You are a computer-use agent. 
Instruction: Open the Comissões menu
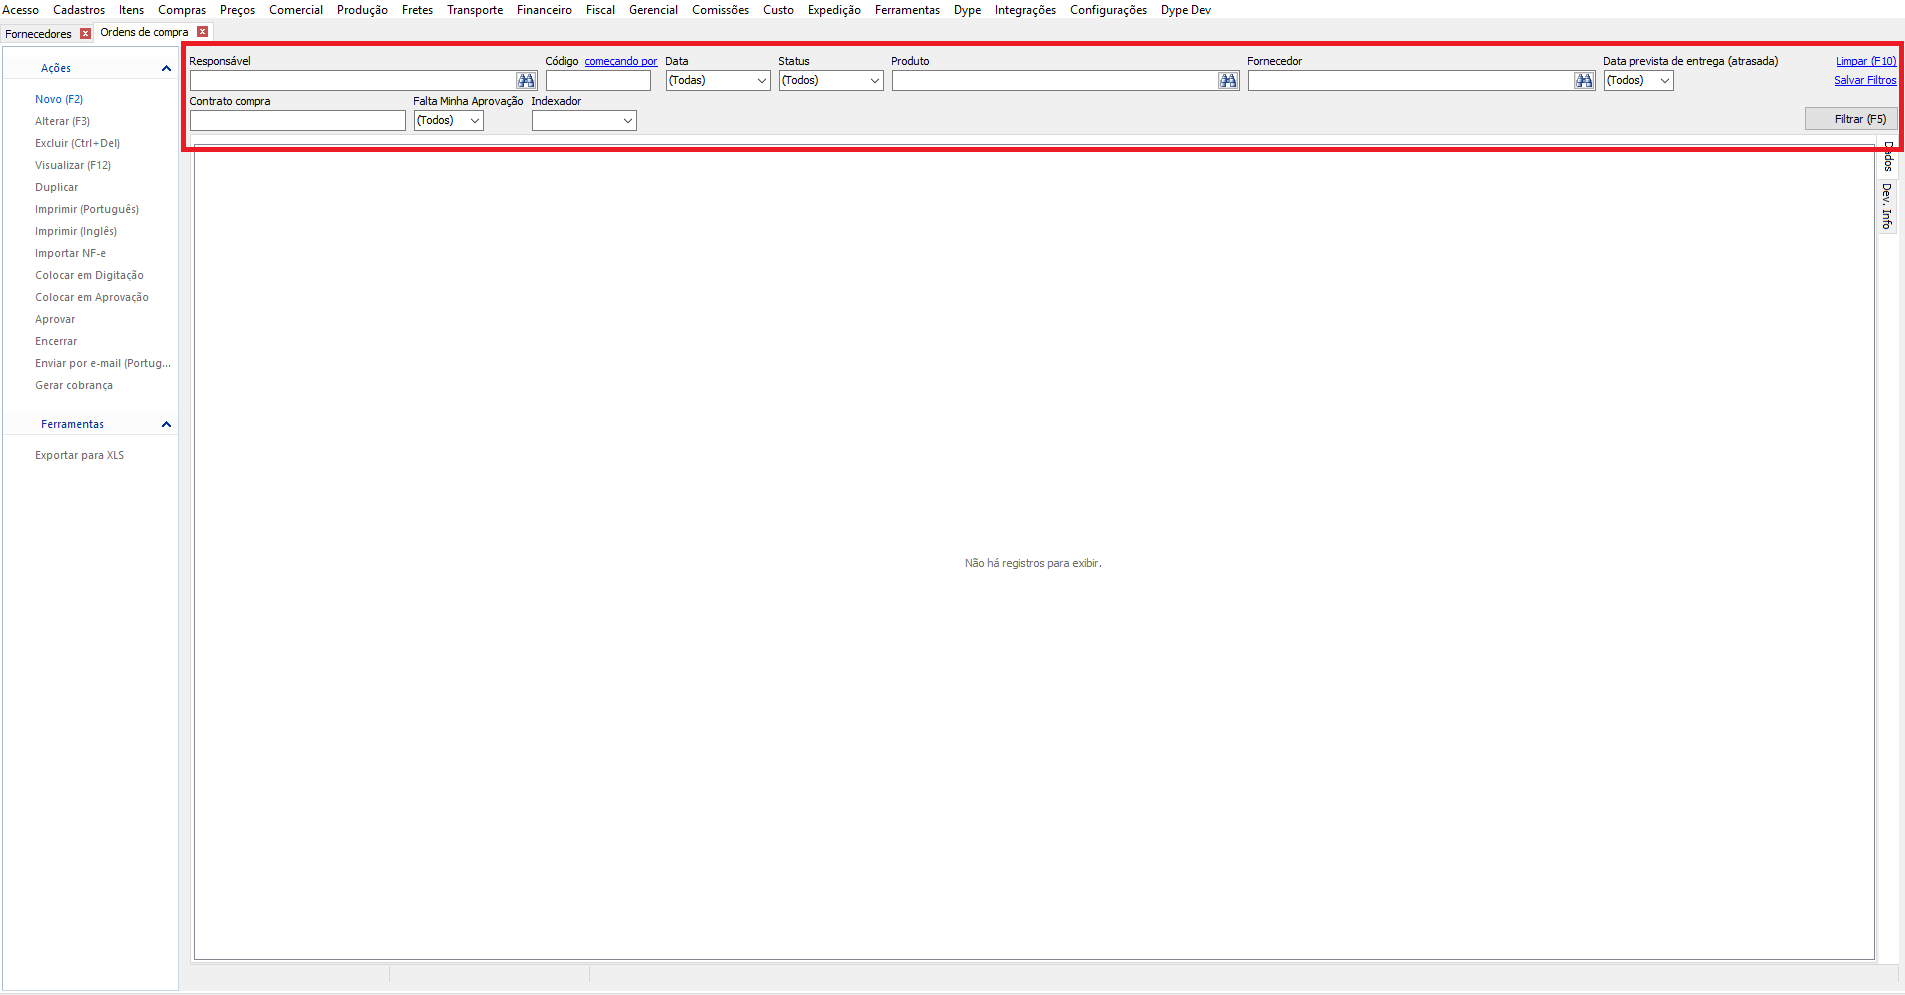tap(720, 10)
